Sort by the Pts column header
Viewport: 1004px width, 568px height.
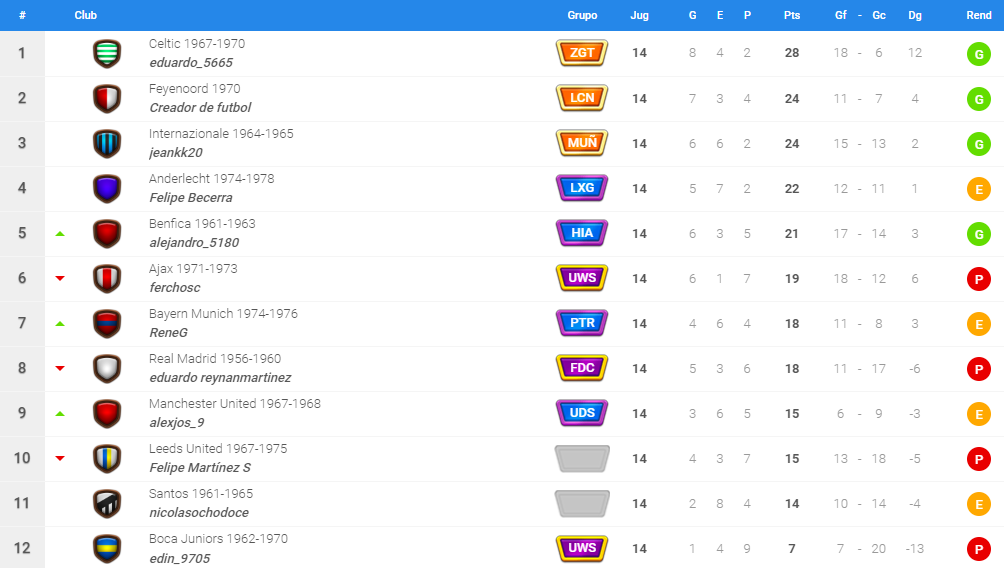[792, 15]
